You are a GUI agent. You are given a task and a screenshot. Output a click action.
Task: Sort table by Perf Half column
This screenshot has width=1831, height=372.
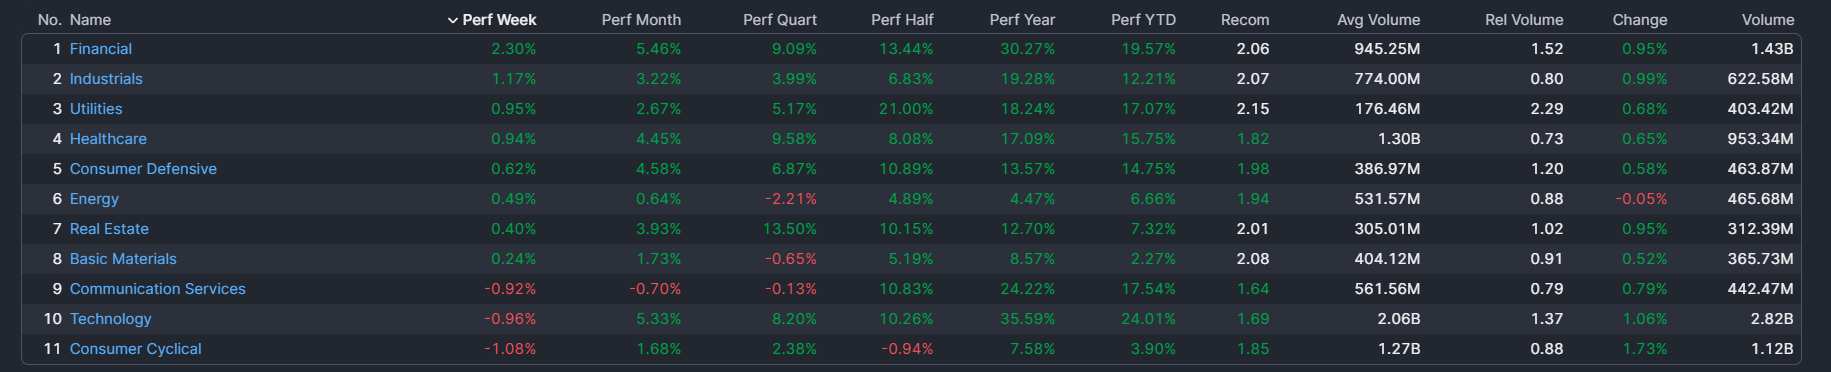tap(902, 20)
